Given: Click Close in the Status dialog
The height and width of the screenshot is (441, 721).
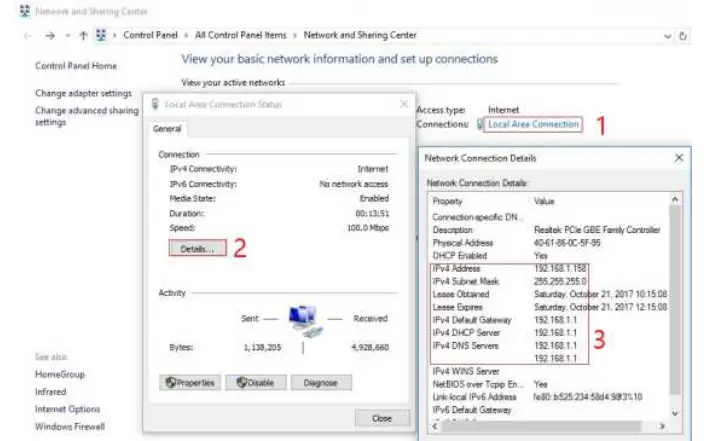Looking at the screenshot, I should pyautogui.click(x=382, y=418).
